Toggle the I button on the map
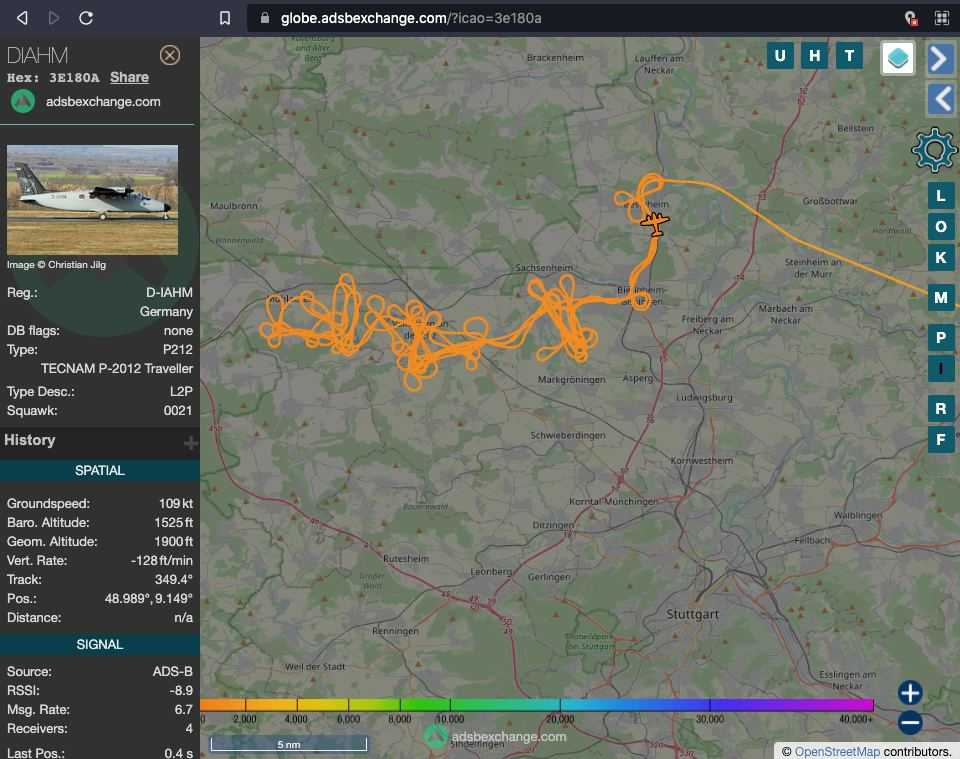The width and height of the screenshot is (960, 759). pyautogui.click(x=941, y=368)
